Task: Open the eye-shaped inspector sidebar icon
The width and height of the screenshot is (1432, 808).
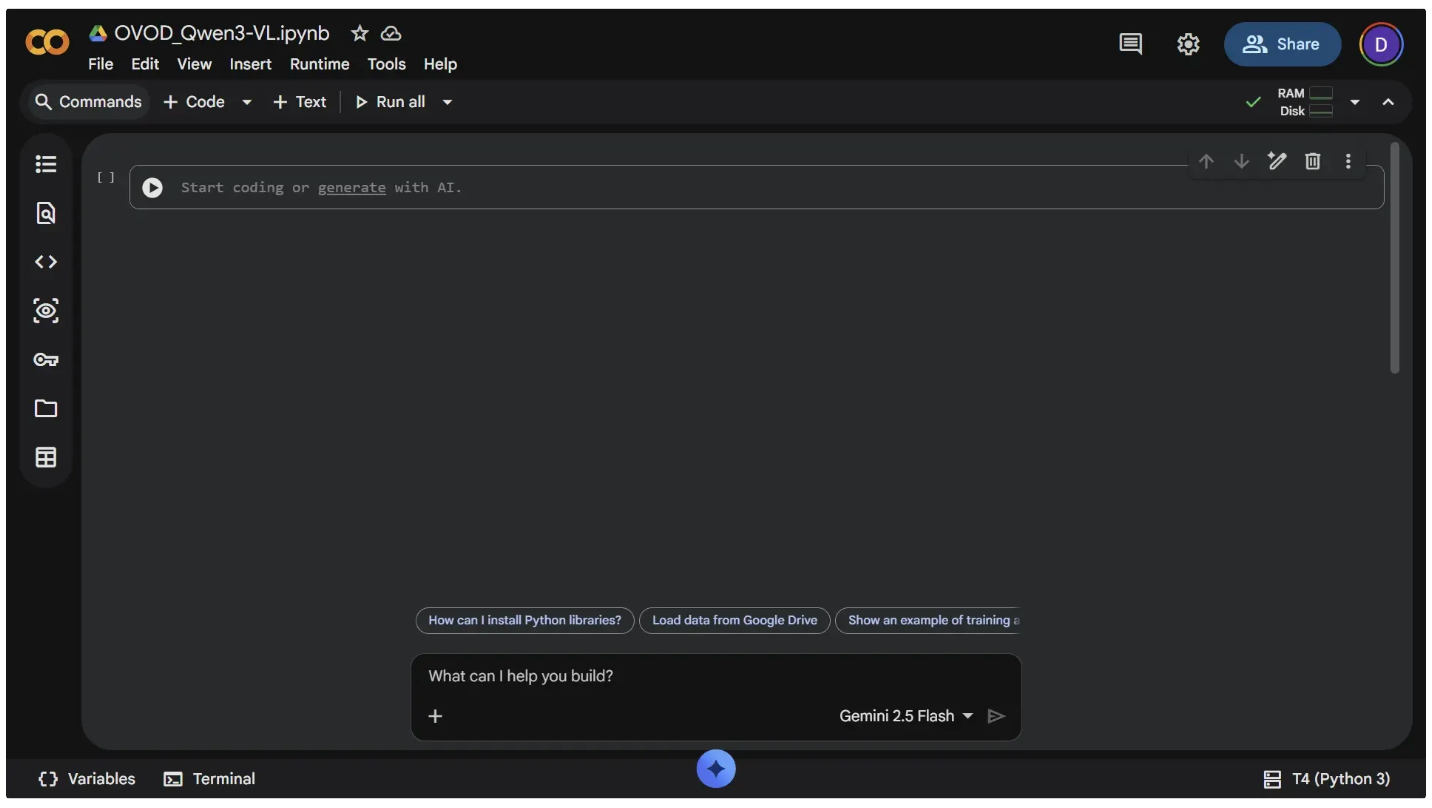Action: 46,310
